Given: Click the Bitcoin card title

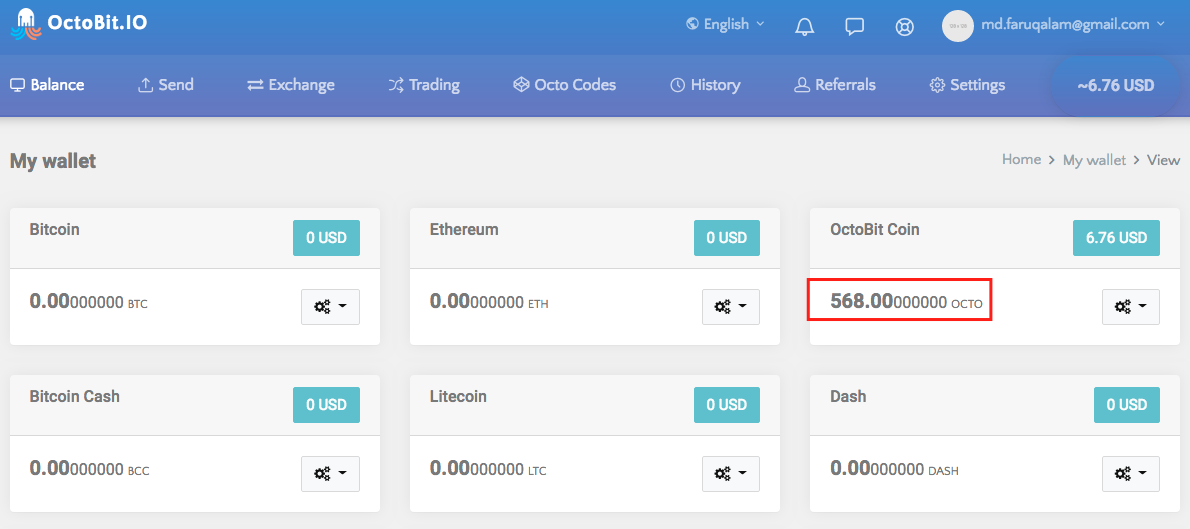Looking at the screenshot, I should click(x=55, y=229).
